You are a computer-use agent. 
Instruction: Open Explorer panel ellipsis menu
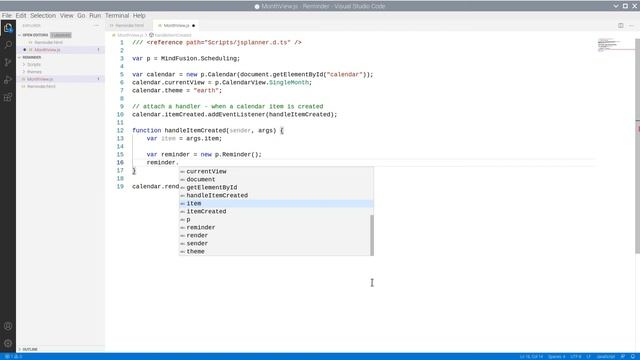pyautogui.click(x=96, y=25)
